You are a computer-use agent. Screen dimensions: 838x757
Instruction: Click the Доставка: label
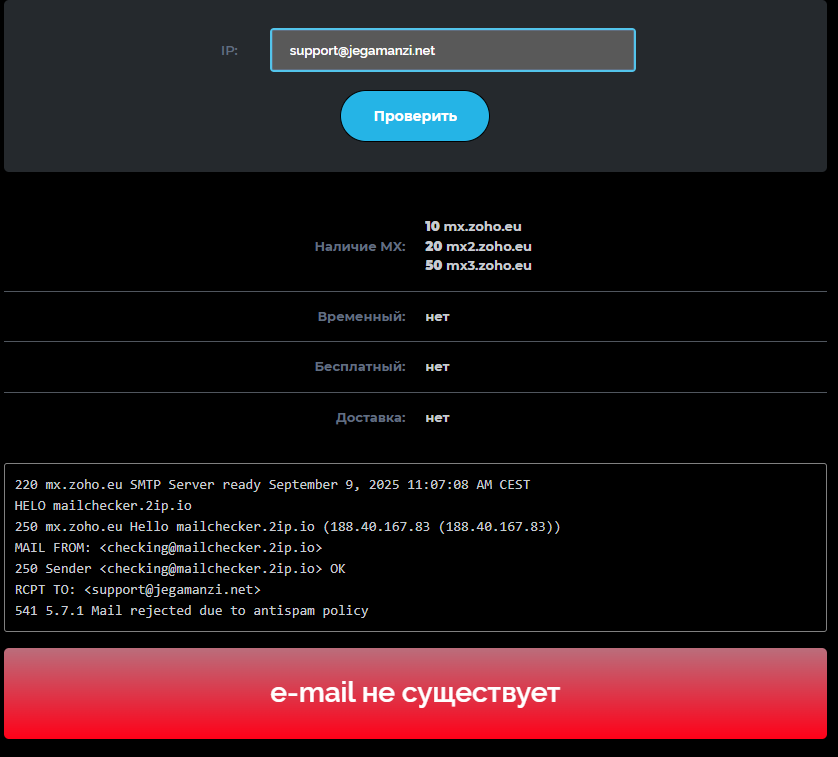(x=370, y=417)
